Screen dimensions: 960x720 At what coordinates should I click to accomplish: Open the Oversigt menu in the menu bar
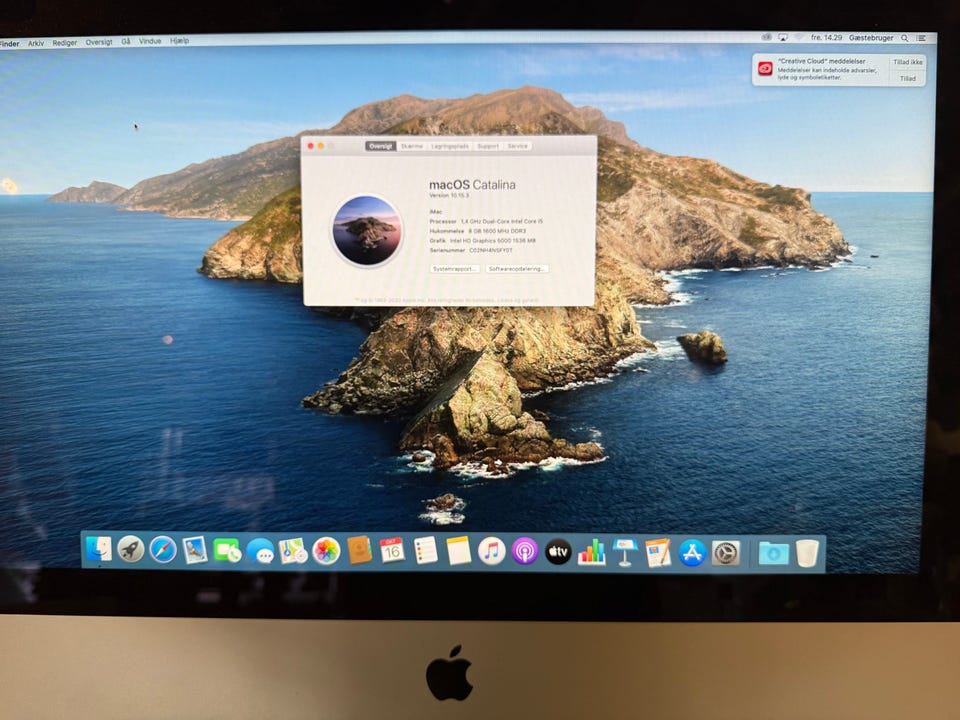tap(99, 42)
